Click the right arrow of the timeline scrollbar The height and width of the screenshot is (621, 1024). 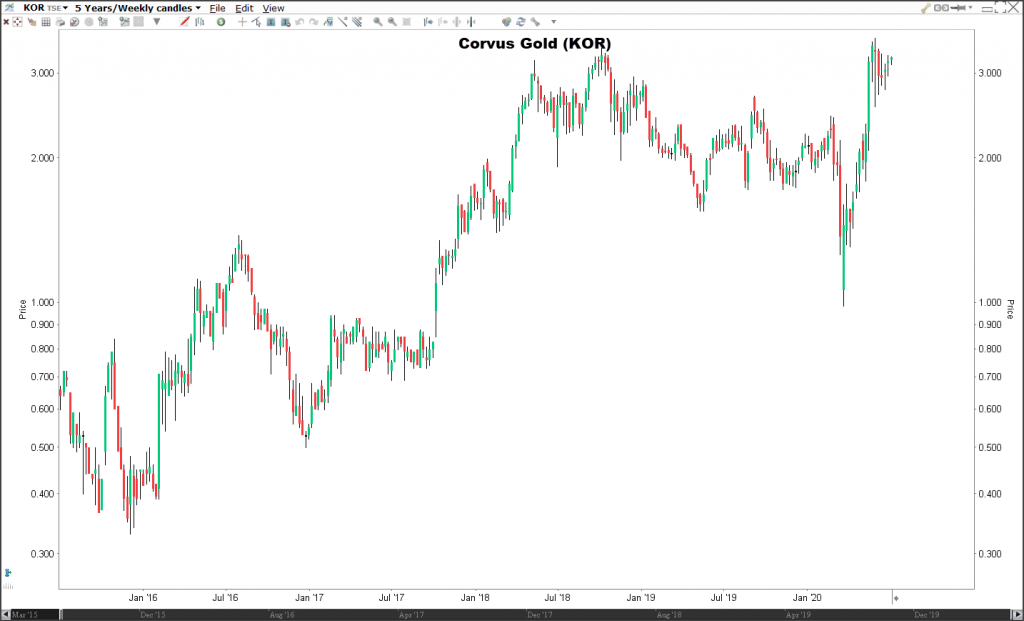tap(1019, 615)
